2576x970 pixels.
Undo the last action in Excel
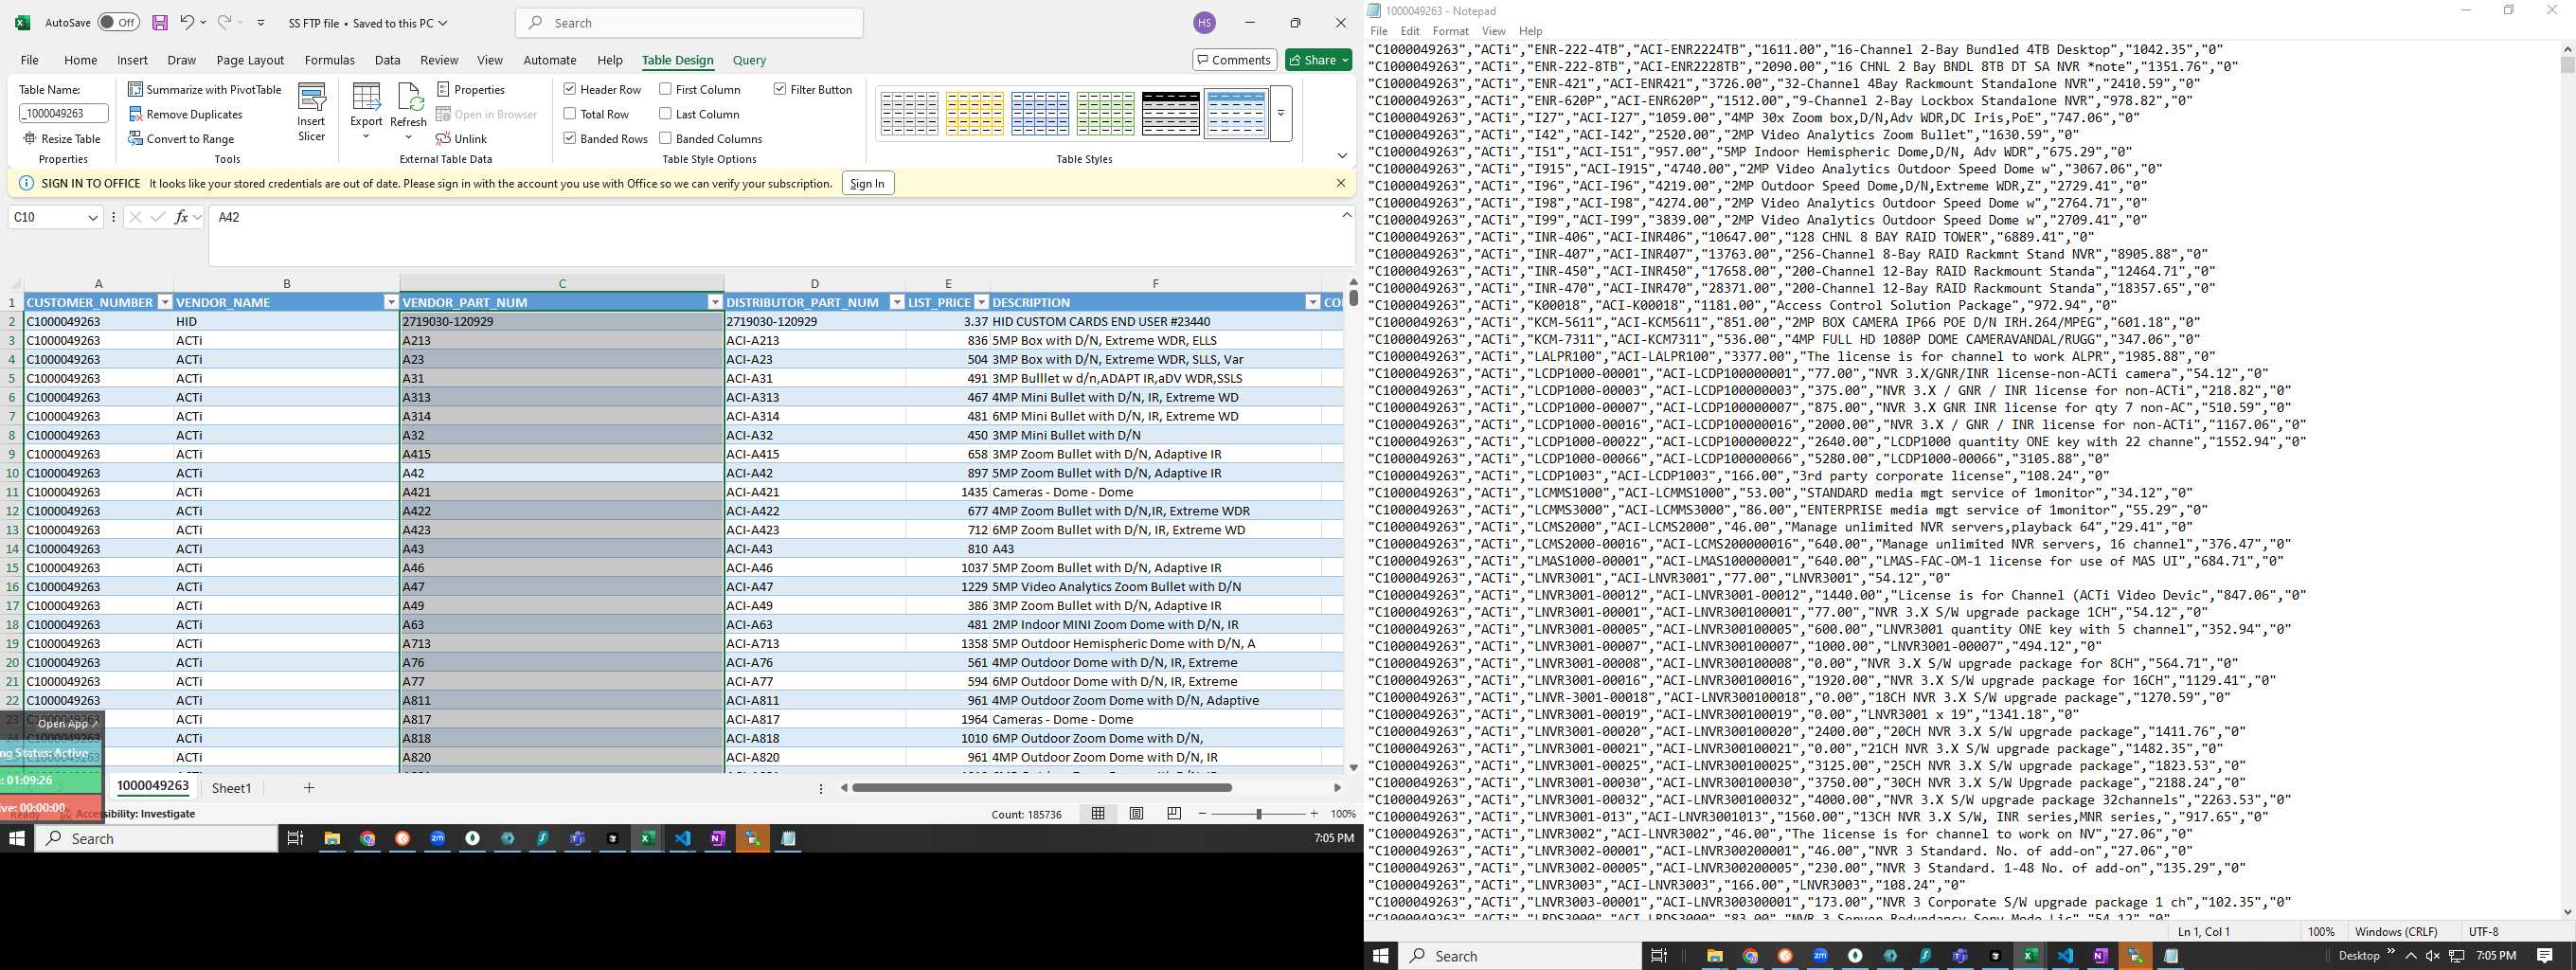[187, 22]
